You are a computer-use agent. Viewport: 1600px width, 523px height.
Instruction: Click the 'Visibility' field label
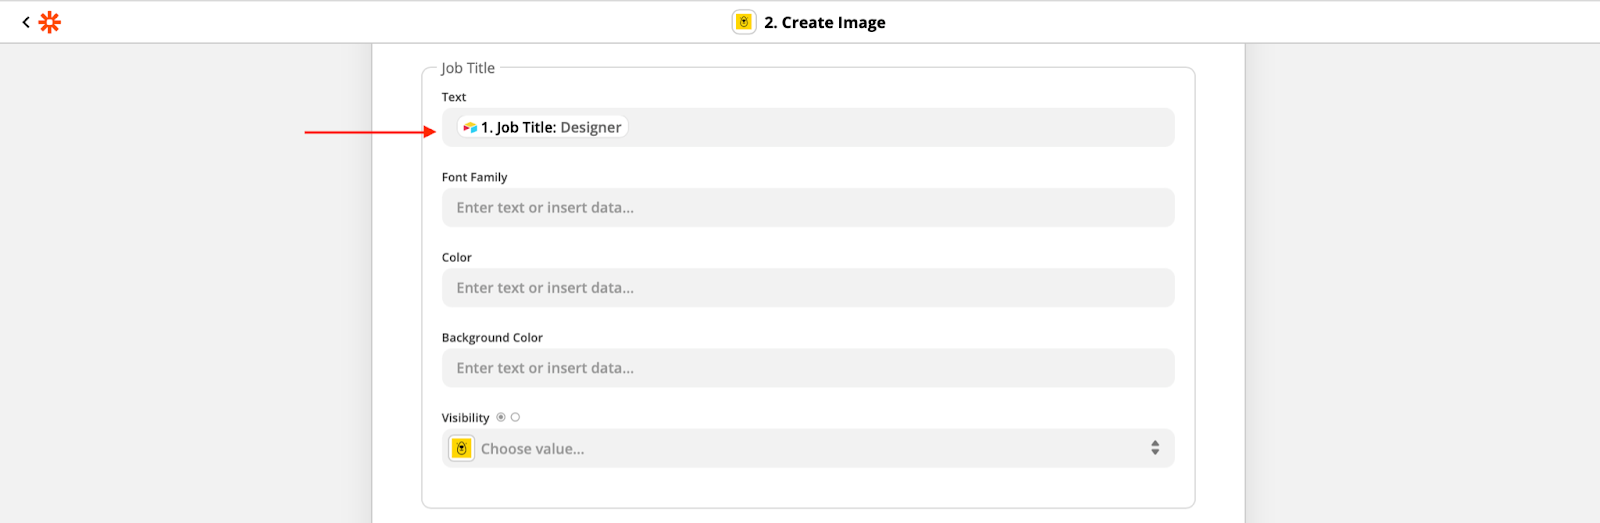coord(466,418)
